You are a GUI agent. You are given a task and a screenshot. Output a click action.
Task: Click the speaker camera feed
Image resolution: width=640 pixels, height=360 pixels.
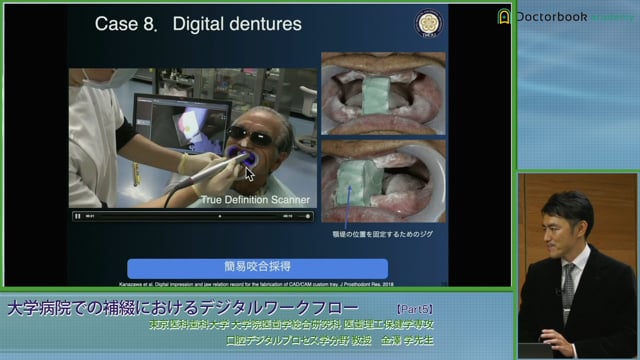[x=578, y=266]
